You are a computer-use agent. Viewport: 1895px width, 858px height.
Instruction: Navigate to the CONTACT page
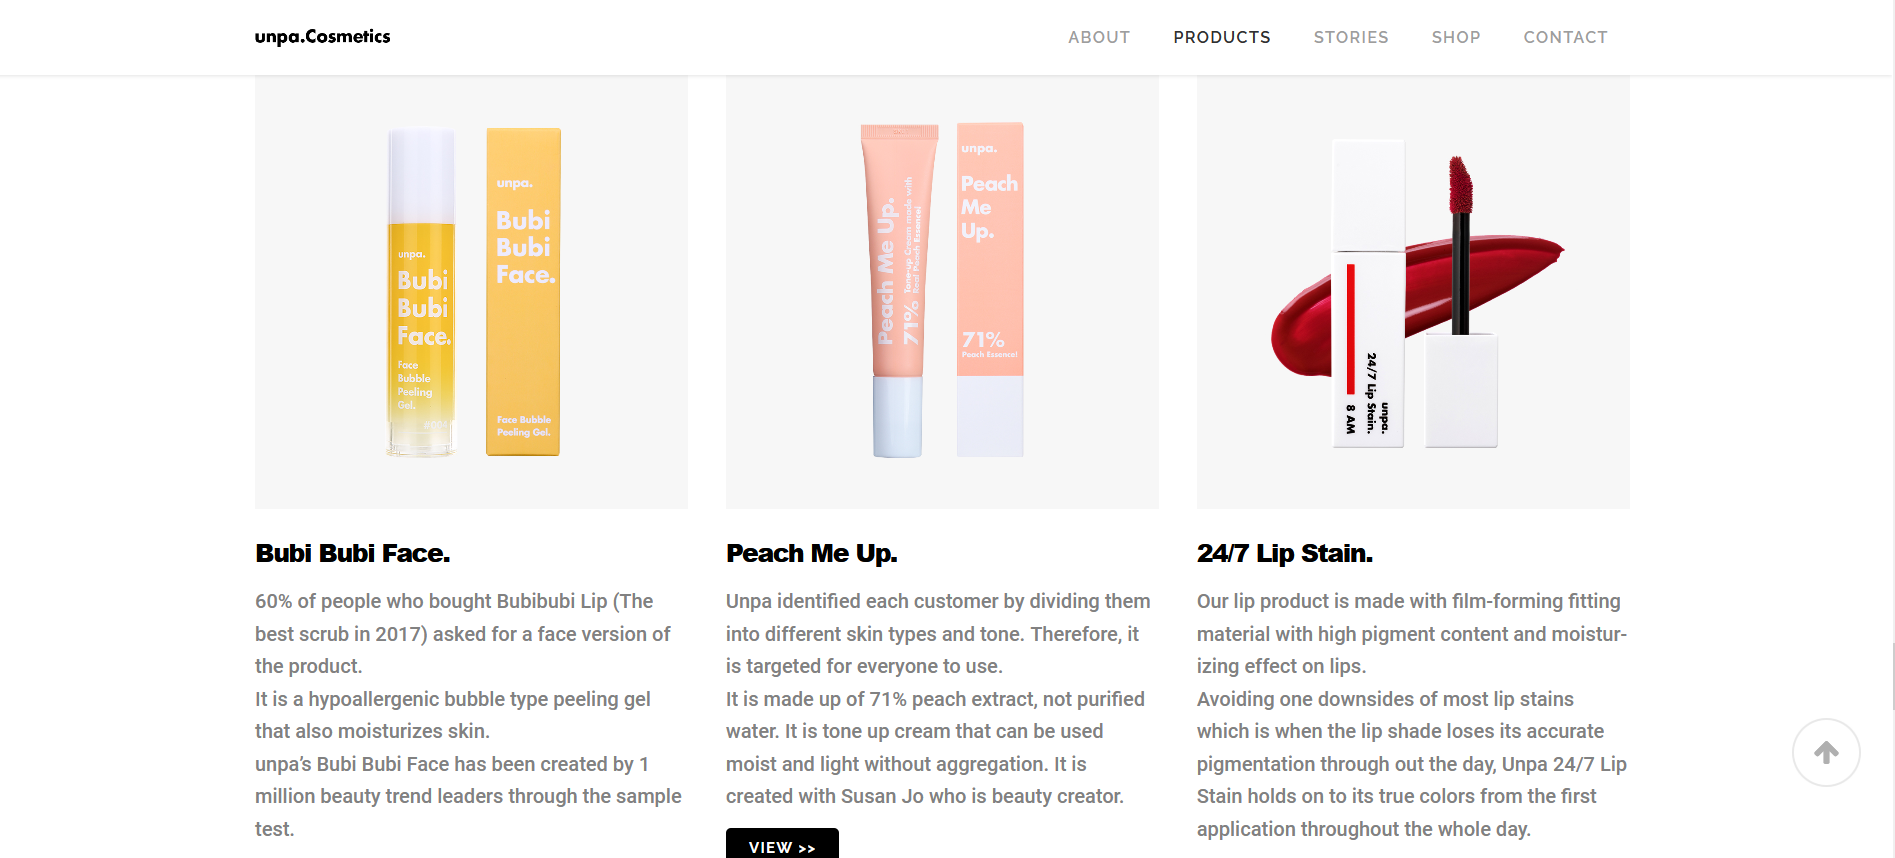pos(1565,37)
